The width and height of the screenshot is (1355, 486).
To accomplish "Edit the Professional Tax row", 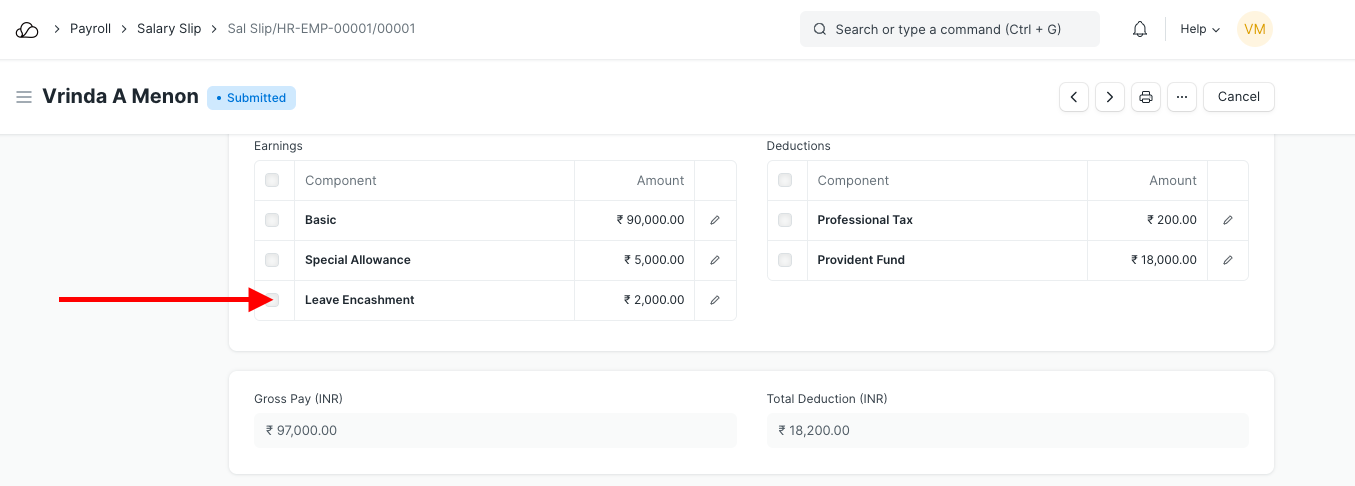I will coord(1228,220).
